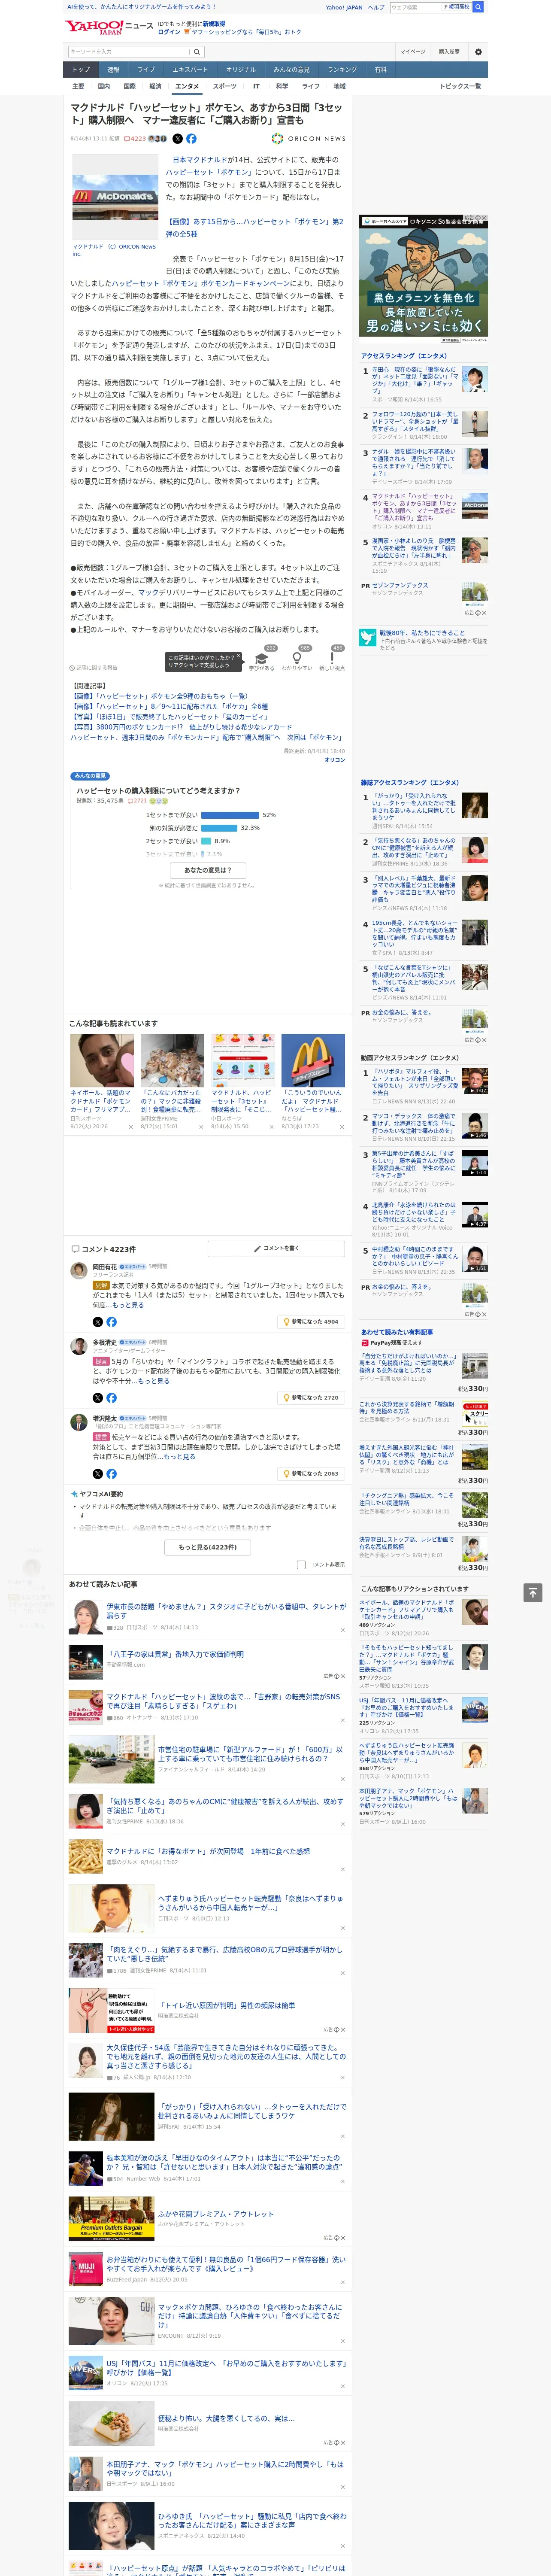Image resolution: width=551 pixels, height=2576 pixels.
Task: Click 岡田有花's profile avatar
Action: 78,1271
